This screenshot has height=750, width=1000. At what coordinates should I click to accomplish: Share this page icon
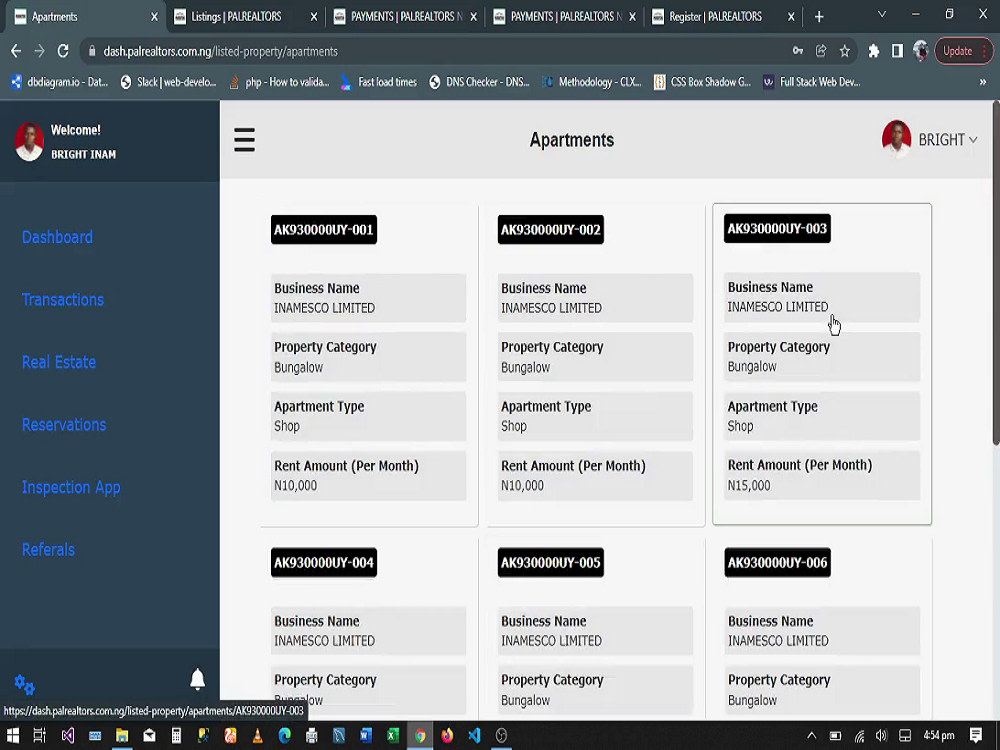(x=821, y=51)
